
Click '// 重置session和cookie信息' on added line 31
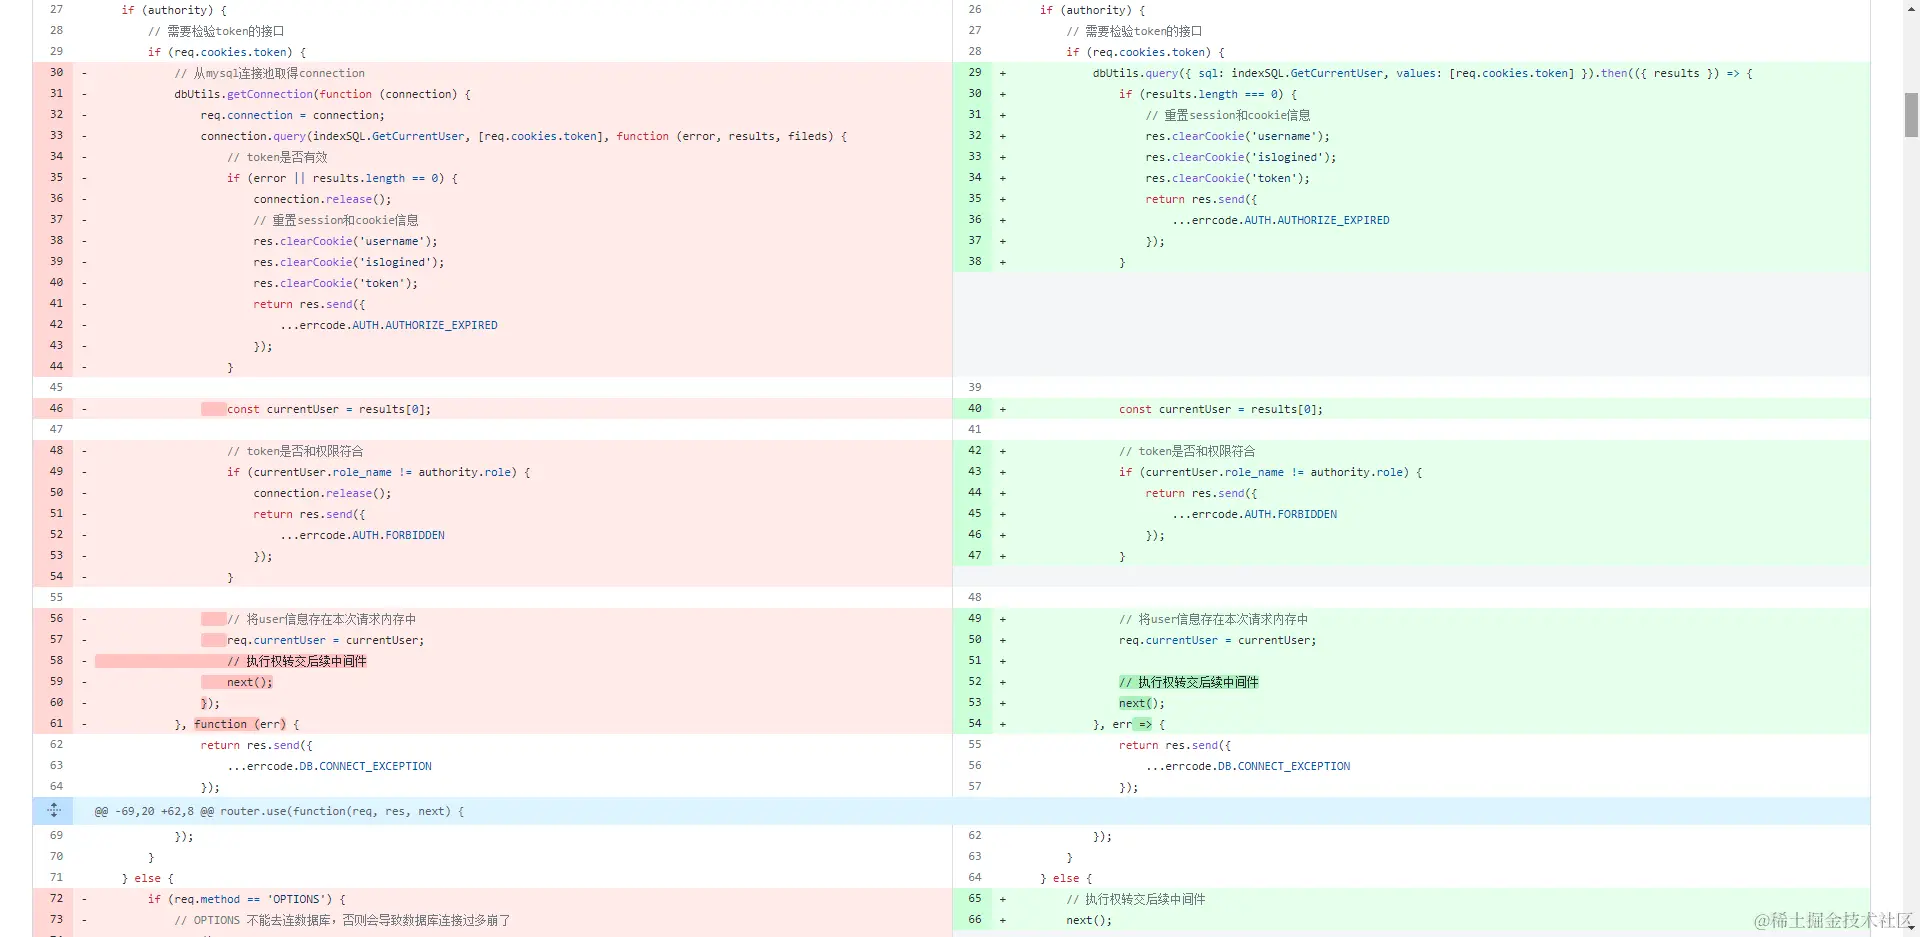point(1228,115)
